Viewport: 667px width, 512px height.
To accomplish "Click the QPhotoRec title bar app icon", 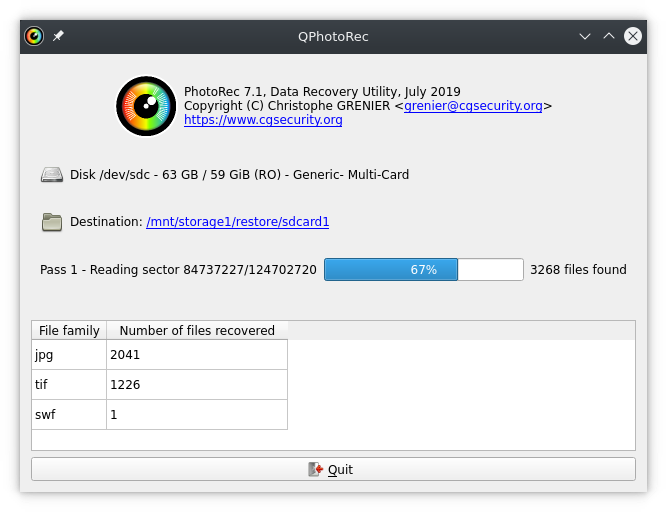I will tap(35, 36).
